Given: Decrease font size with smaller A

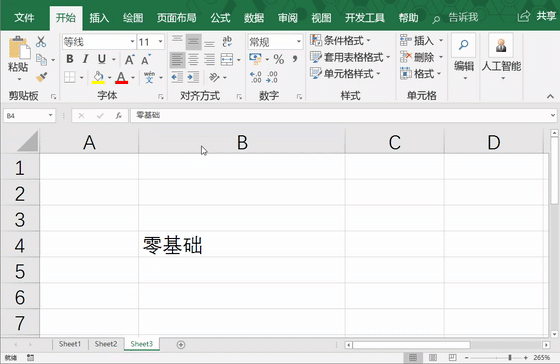Looking at the screenshot, I should (x=145, y=59).
